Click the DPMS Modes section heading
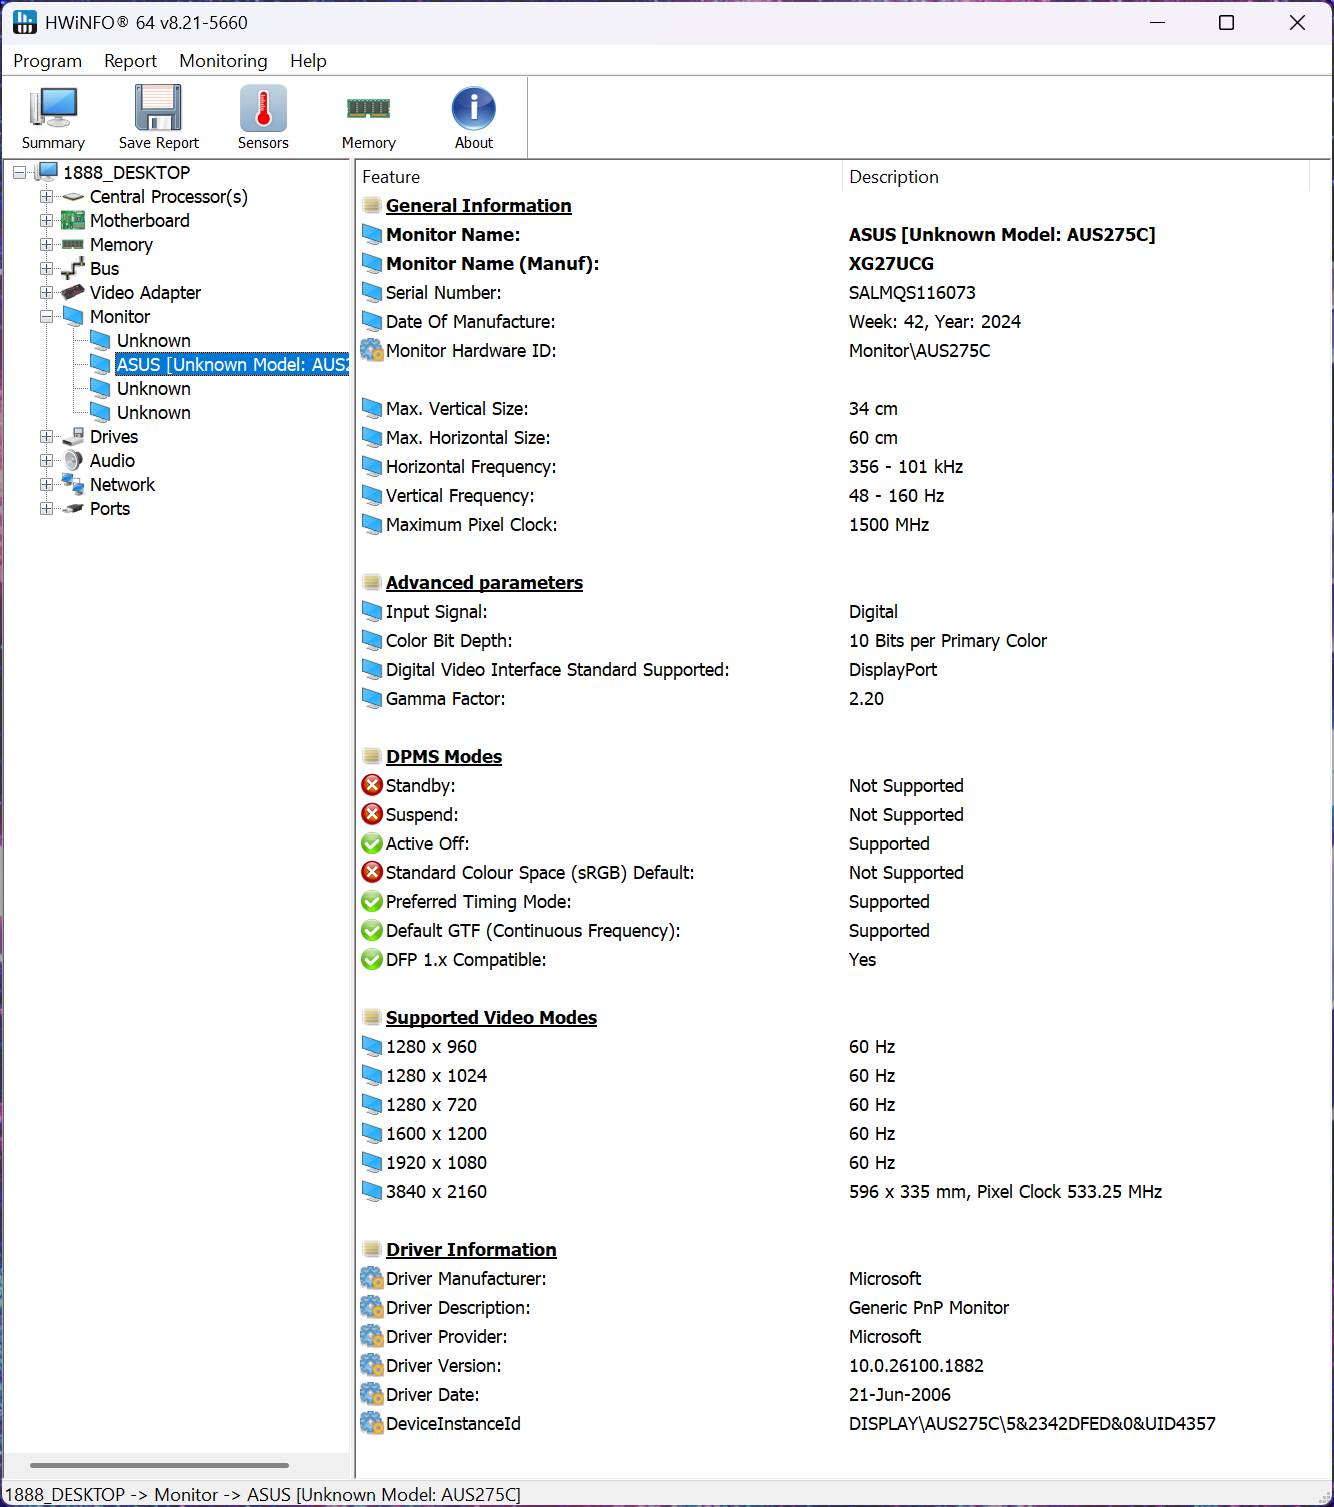This screenshot has height=1507, width=1334. tap(444, 756)
